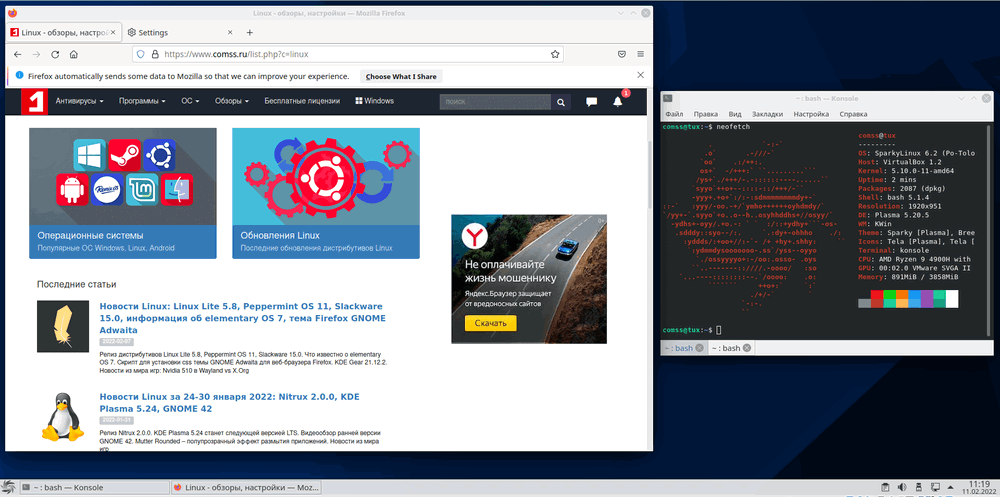Screen dimensions: 1000x497
Task: View site security padlock details
Action: 154,54
